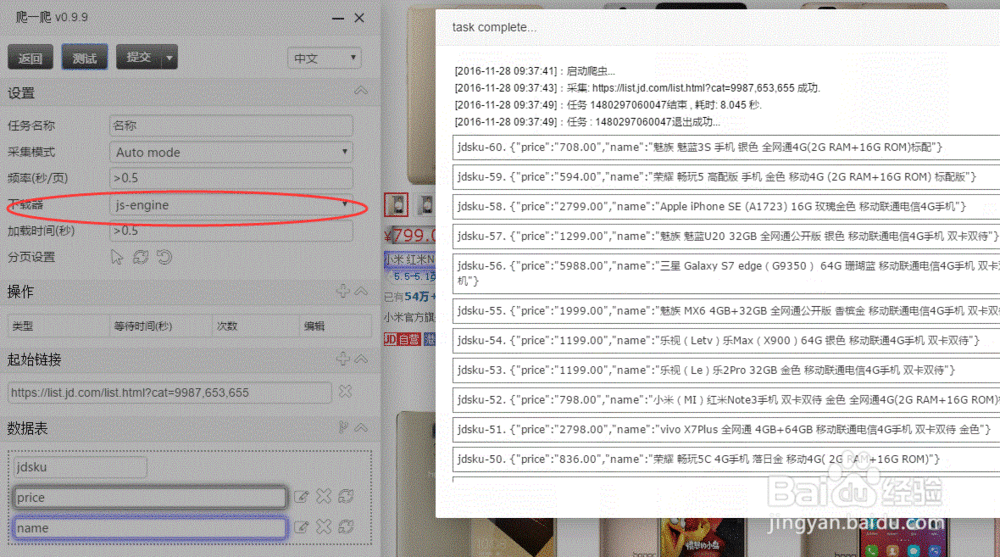The height and width of the screenshot is (557, 1000).
Task: Click the 加载时间(秒) input field
Action: click(231, 230)
